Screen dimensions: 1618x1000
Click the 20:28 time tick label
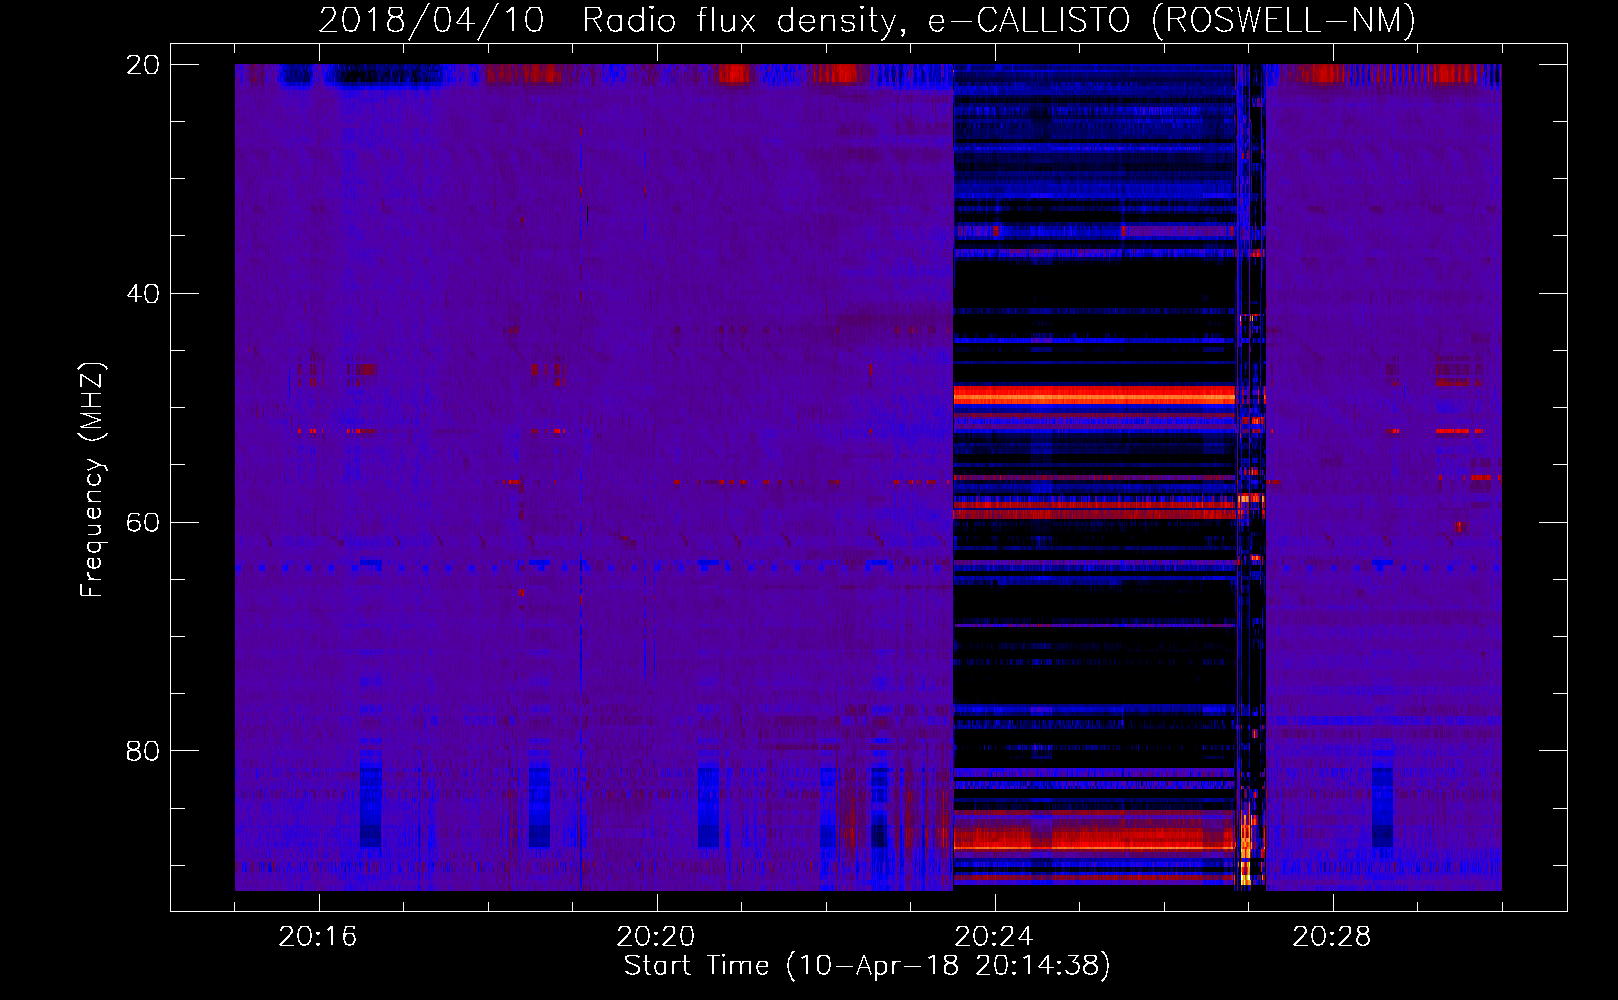pos(1332,937)
